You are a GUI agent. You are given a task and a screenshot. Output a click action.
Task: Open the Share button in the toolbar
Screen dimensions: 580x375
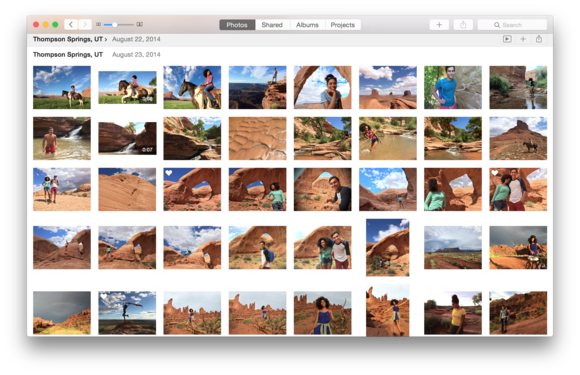pos(463,25)
